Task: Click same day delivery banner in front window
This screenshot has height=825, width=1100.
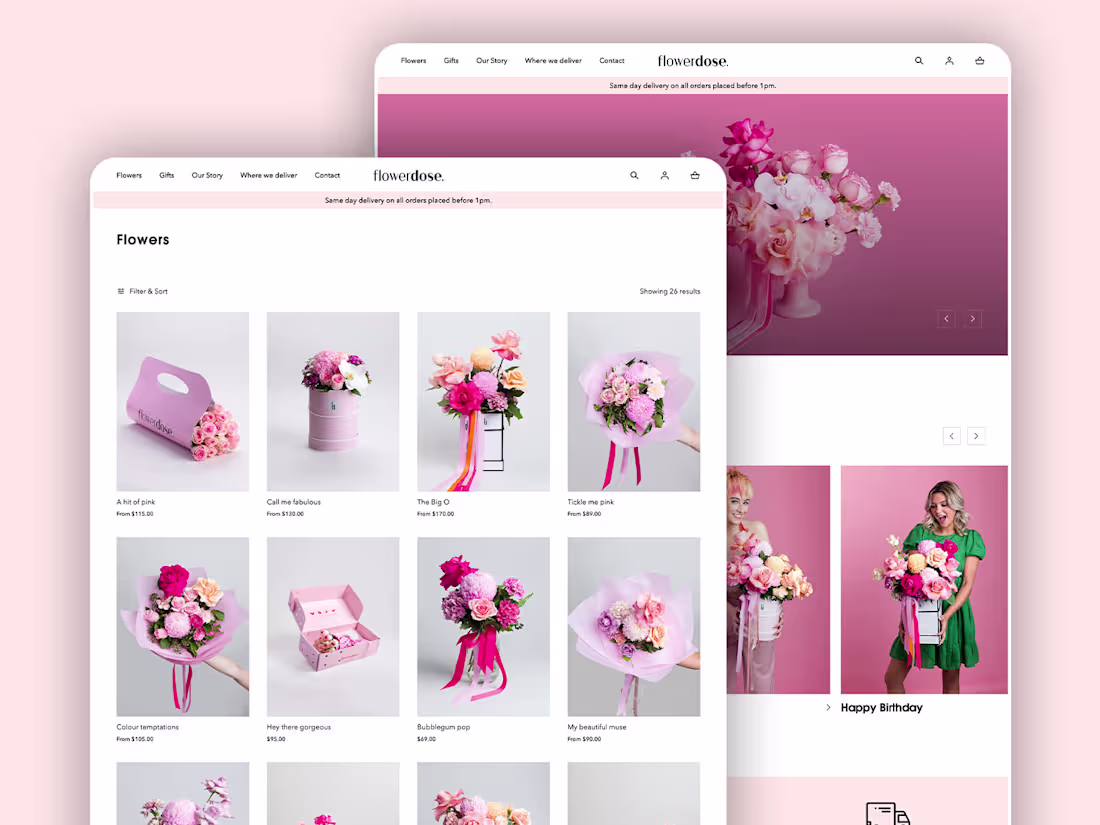Action: click(408, 200)
